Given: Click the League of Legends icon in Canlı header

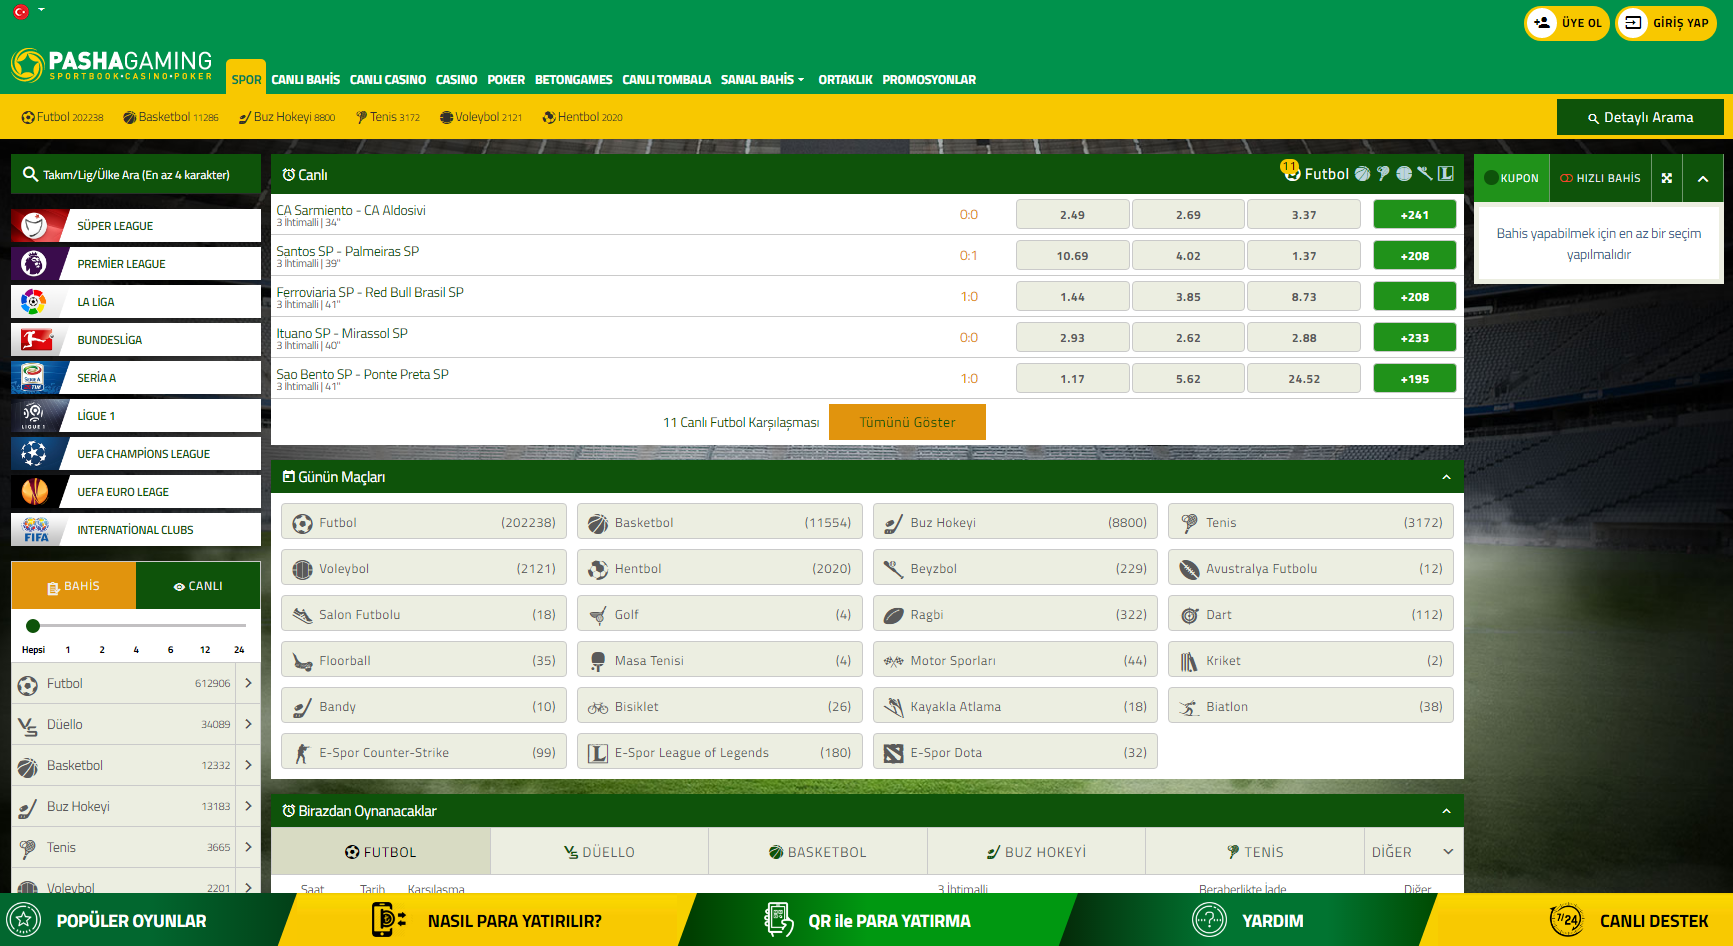Looking at the screenshot, I should click(x=1446, y=174).
